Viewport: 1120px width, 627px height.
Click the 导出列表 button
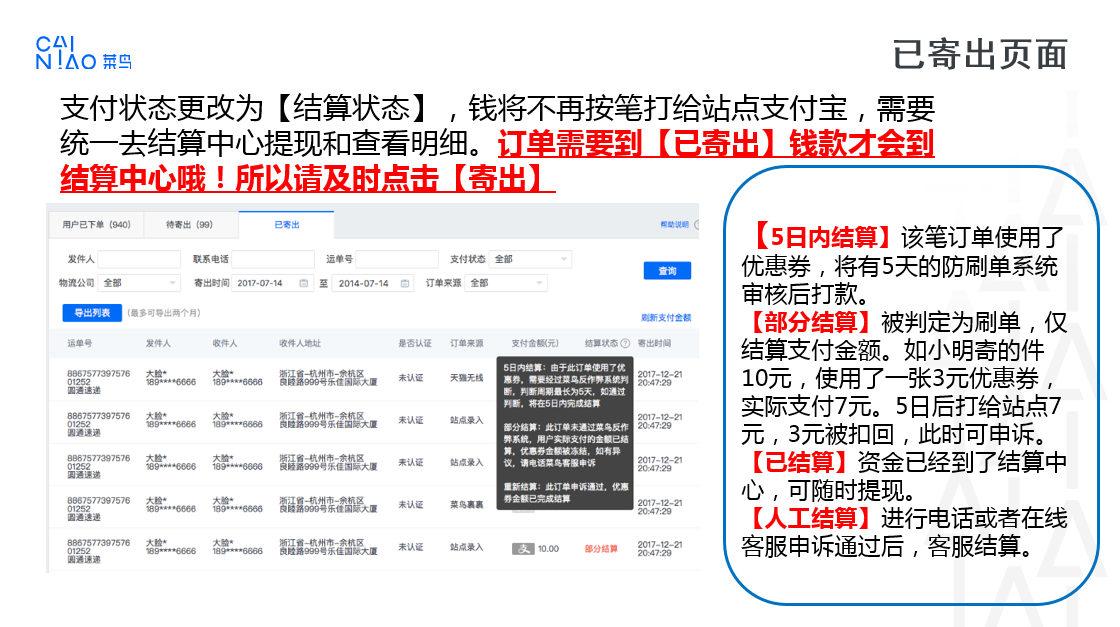pyautogui.click(x=92, y=313)
